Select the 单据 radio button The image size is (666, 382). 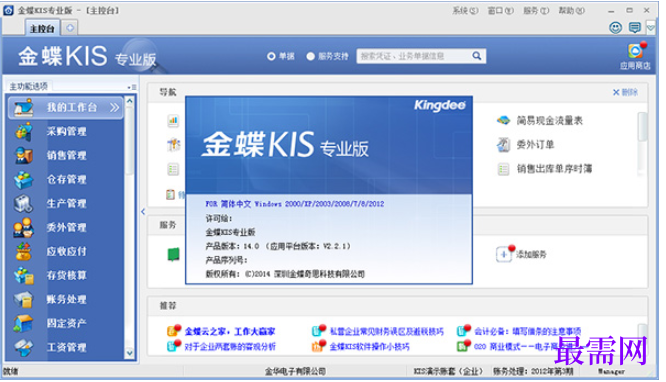[271, 56]
